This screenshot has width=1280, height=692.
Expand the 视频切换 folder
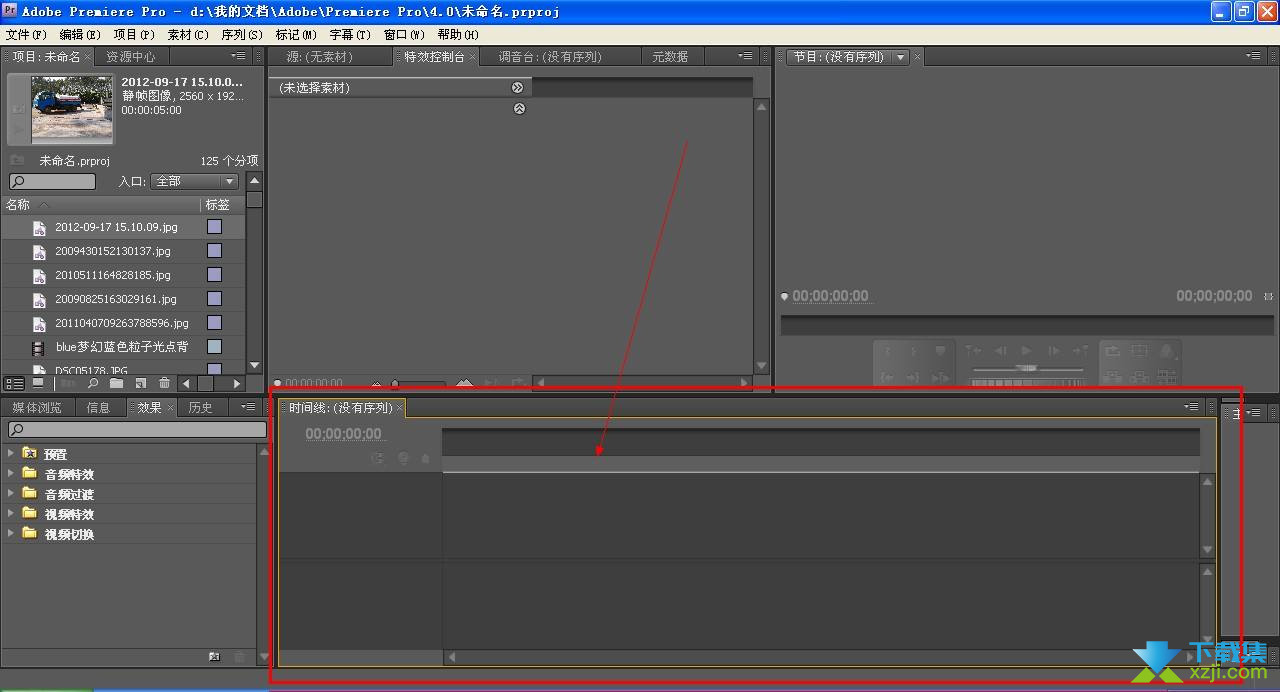point(11,533)
